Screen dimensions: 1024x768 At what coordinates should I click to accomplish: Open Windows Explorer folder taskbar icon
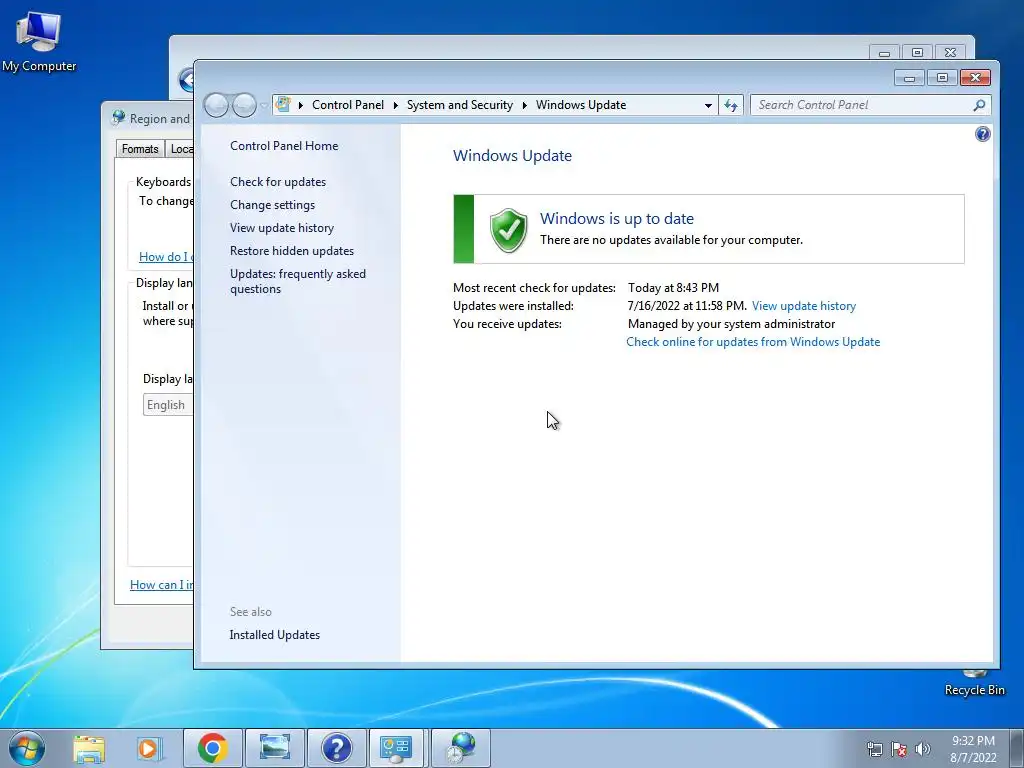(89, 748)
